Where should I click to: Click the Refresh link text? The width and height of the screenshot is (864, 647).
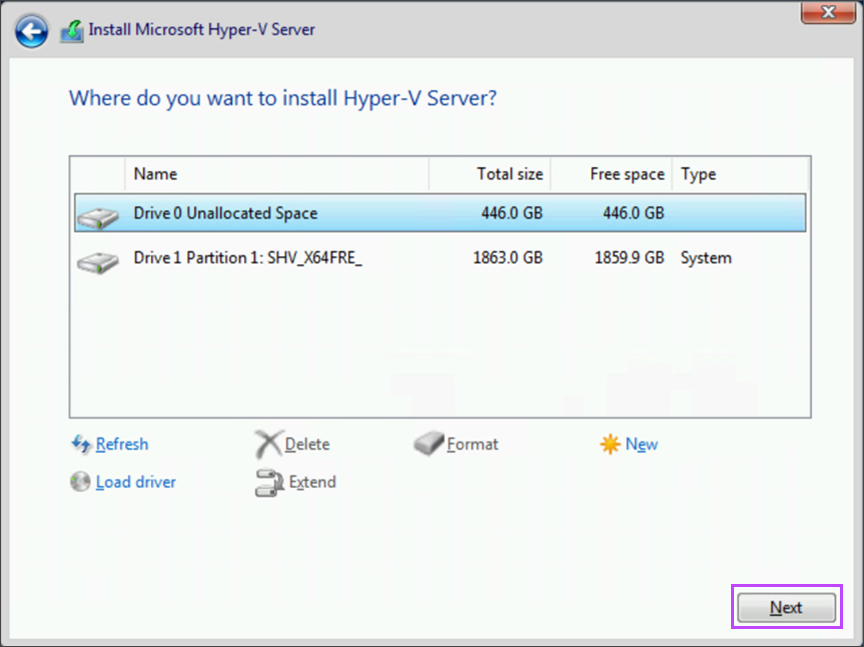point(122,444)
